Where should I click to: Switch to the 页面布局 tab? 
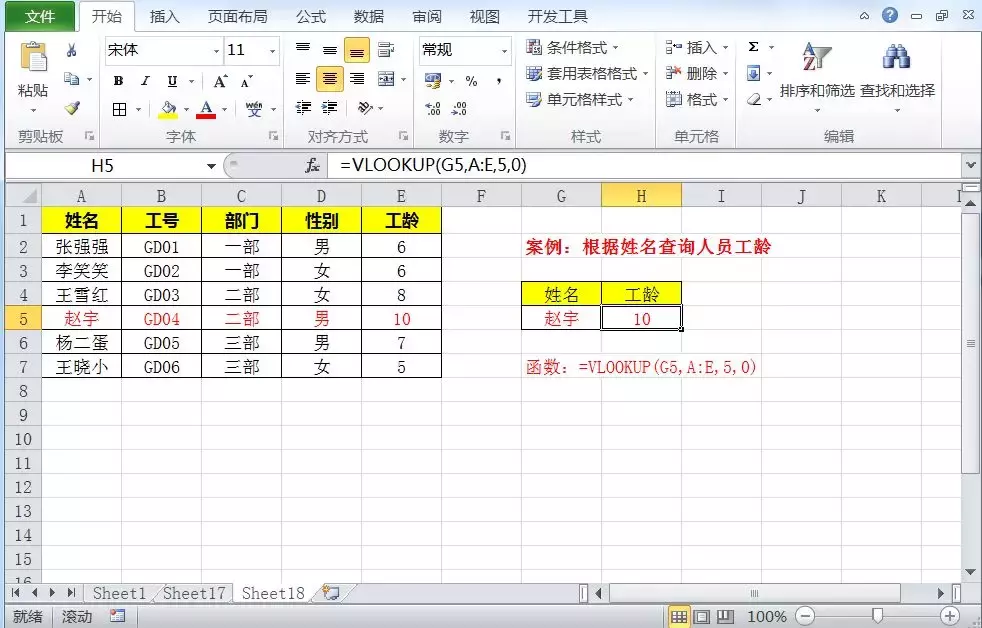click(237, 16)
